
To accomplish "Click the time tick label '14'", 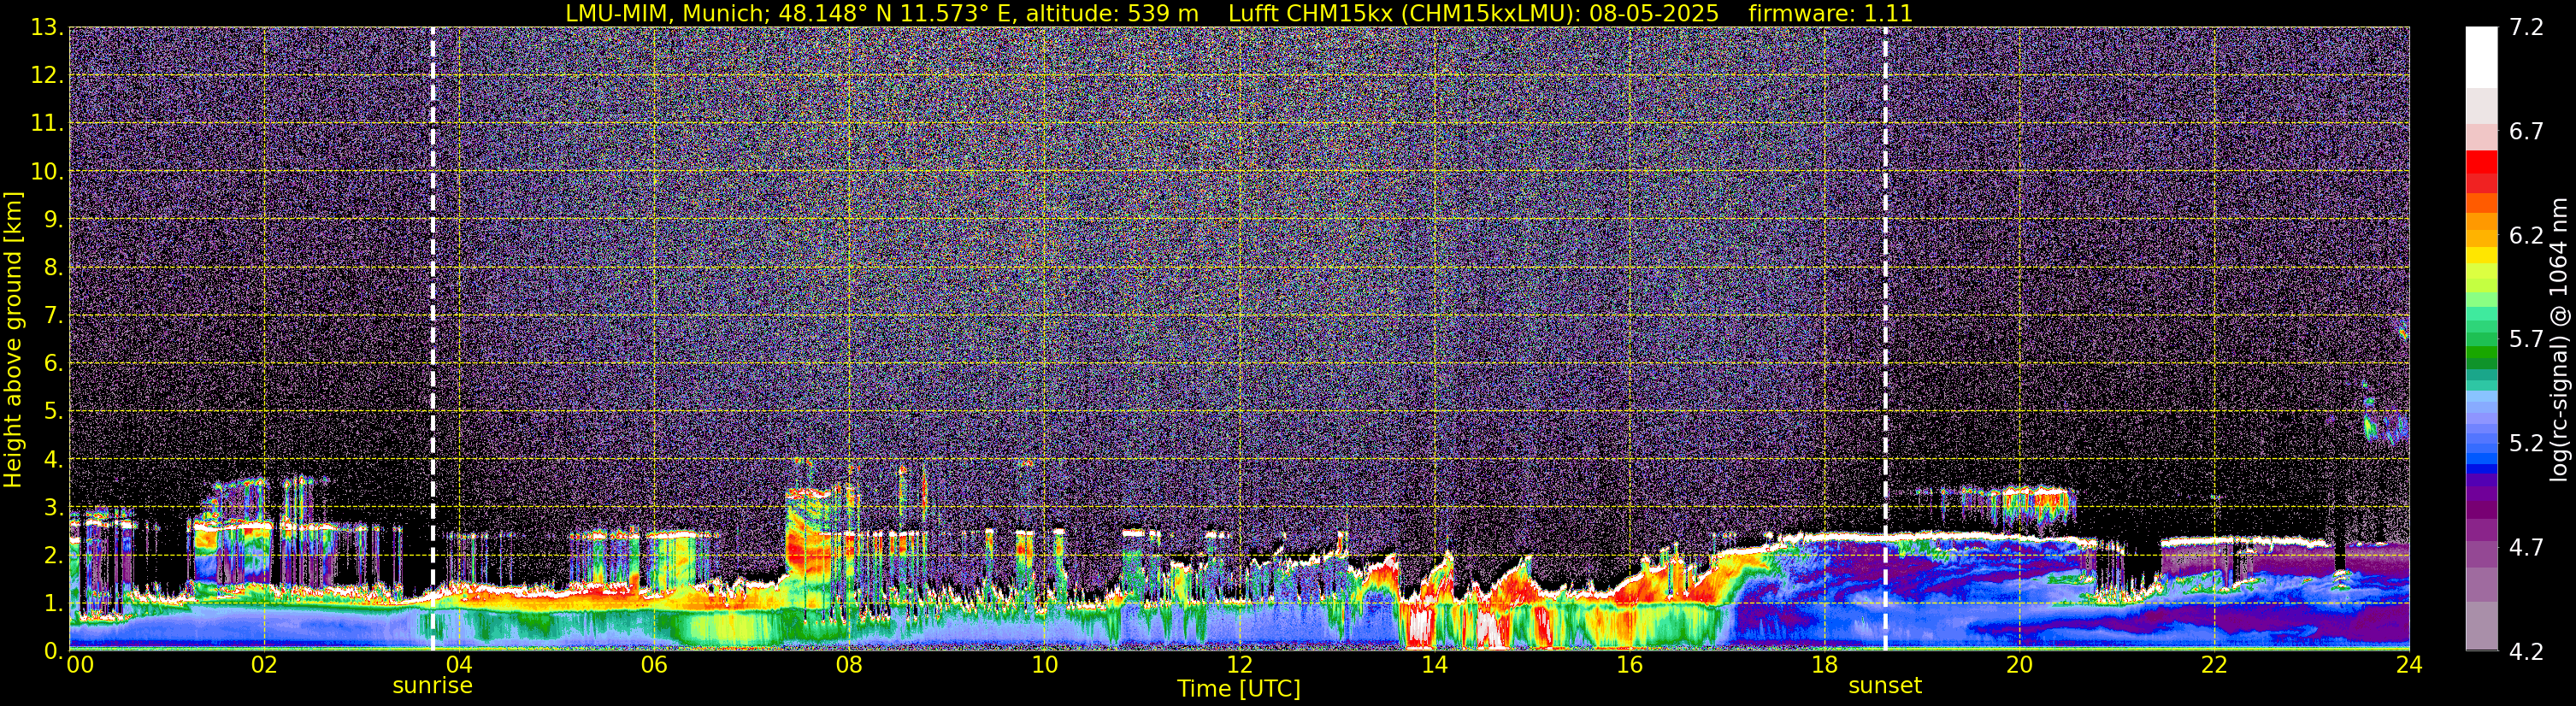I will point(1434,665).
